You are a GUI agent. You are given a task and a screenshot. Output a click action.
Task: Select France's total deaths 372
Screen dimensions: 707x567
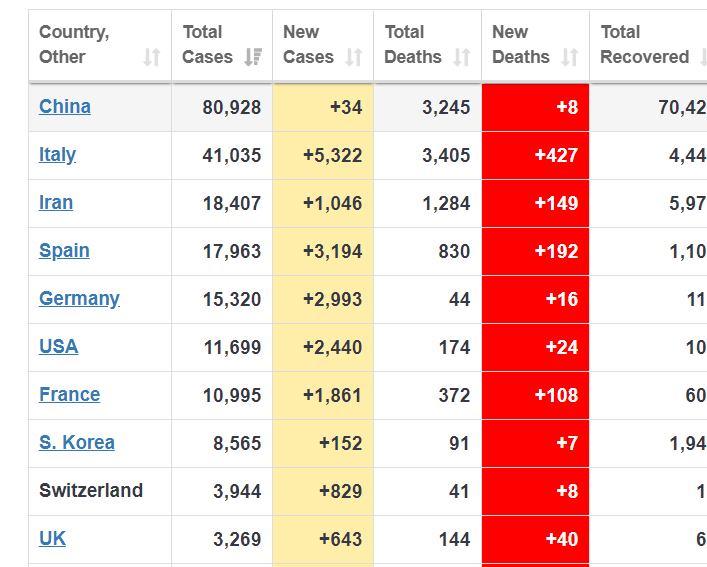click(454, 396)
